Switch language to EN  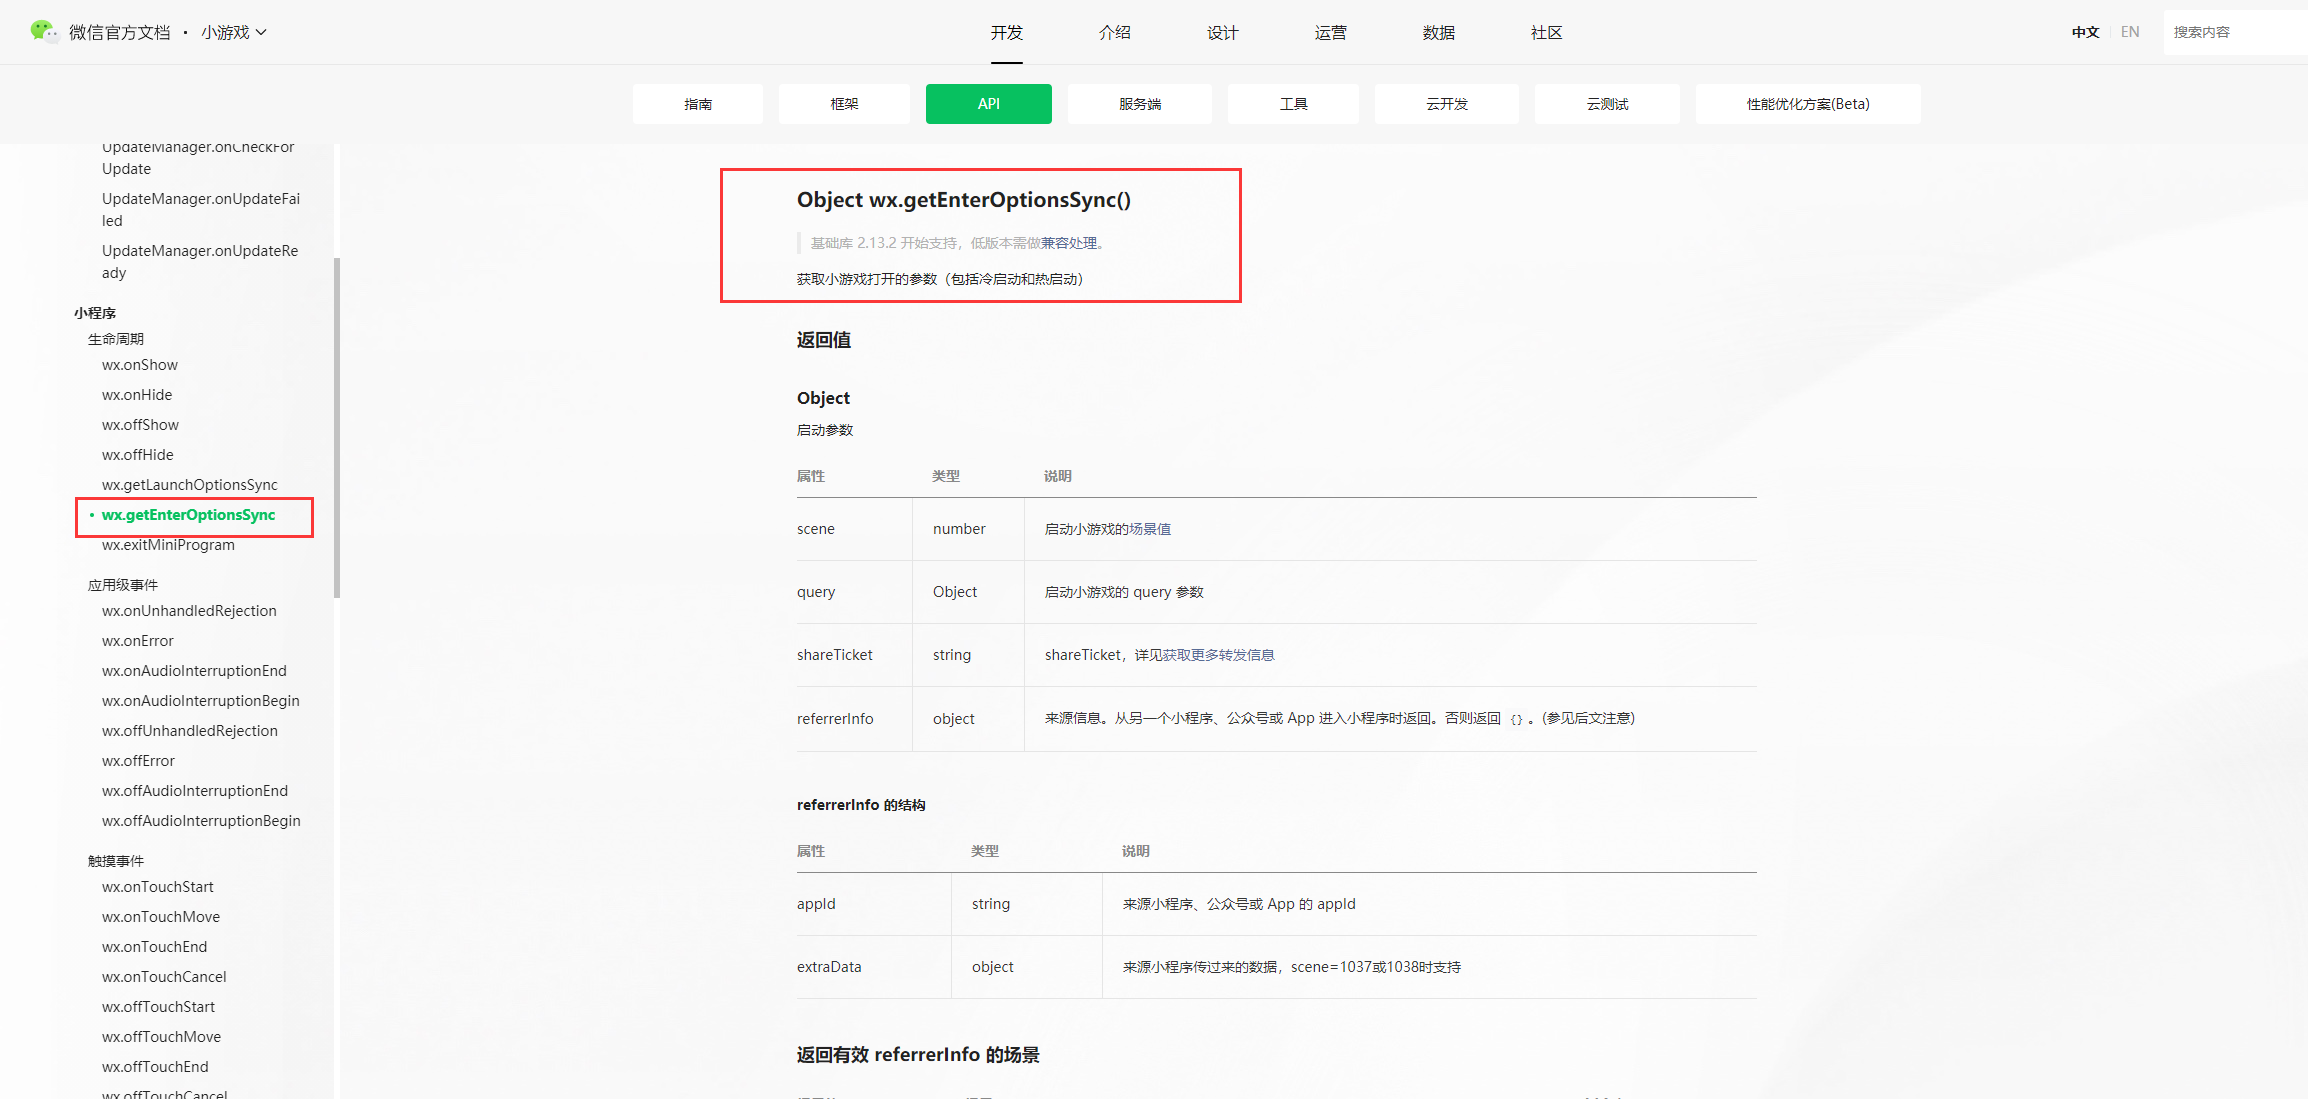(x=2130, y=32)
